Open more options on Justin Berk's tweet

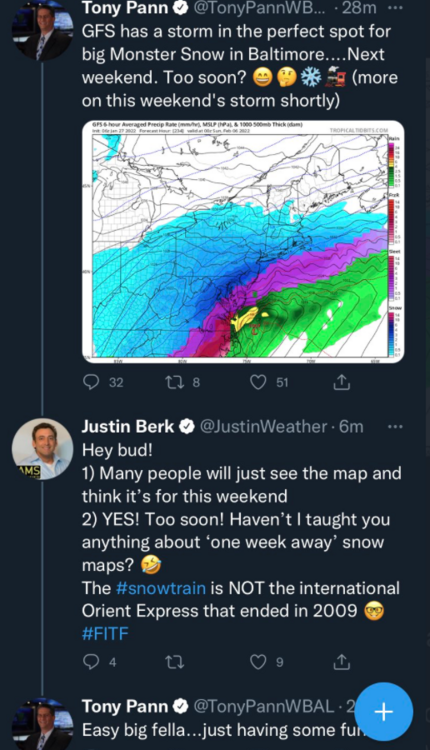point(395,426)
